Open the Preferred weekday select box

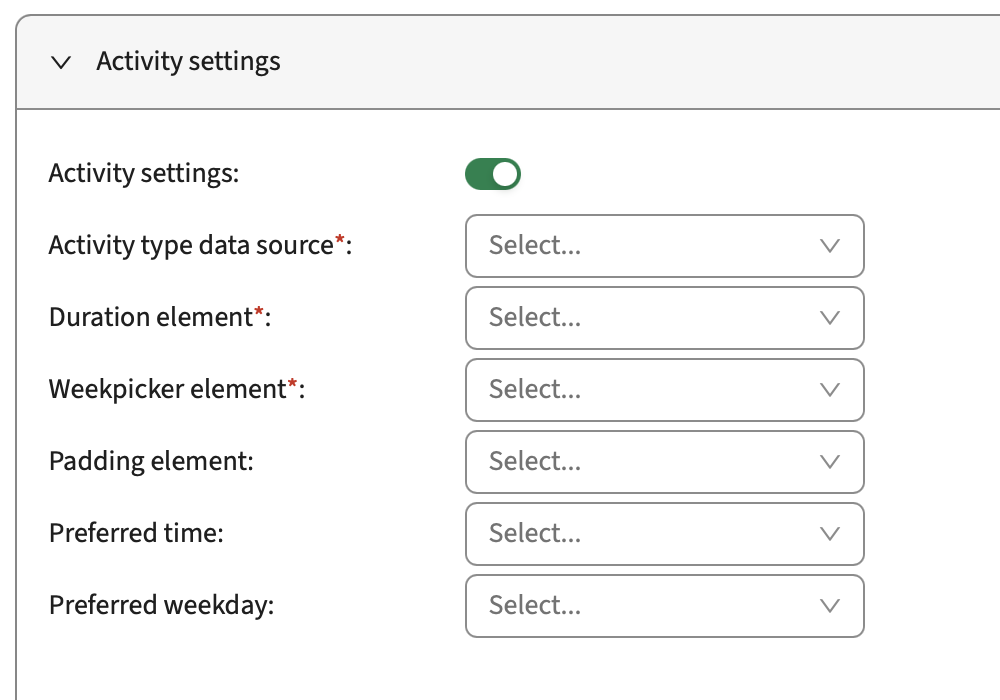click(x=650, y=606)
